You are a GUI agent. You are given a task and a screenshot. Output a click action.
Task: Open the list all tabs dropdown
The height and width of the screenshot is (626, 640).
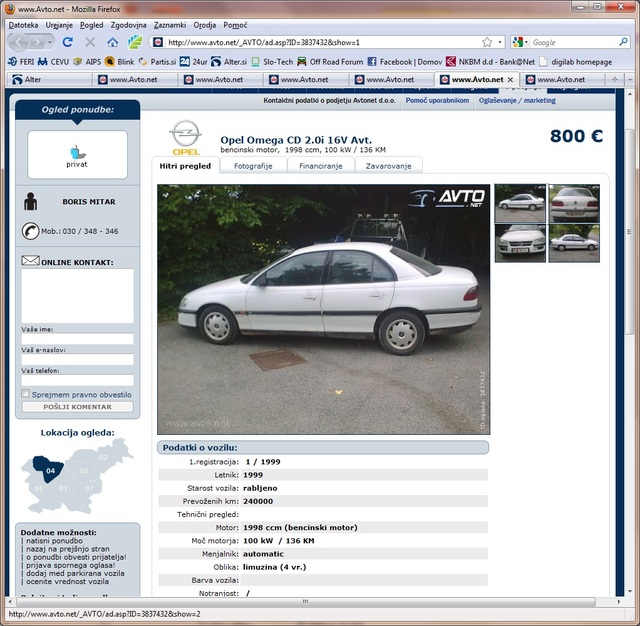[x=630, y=80]
